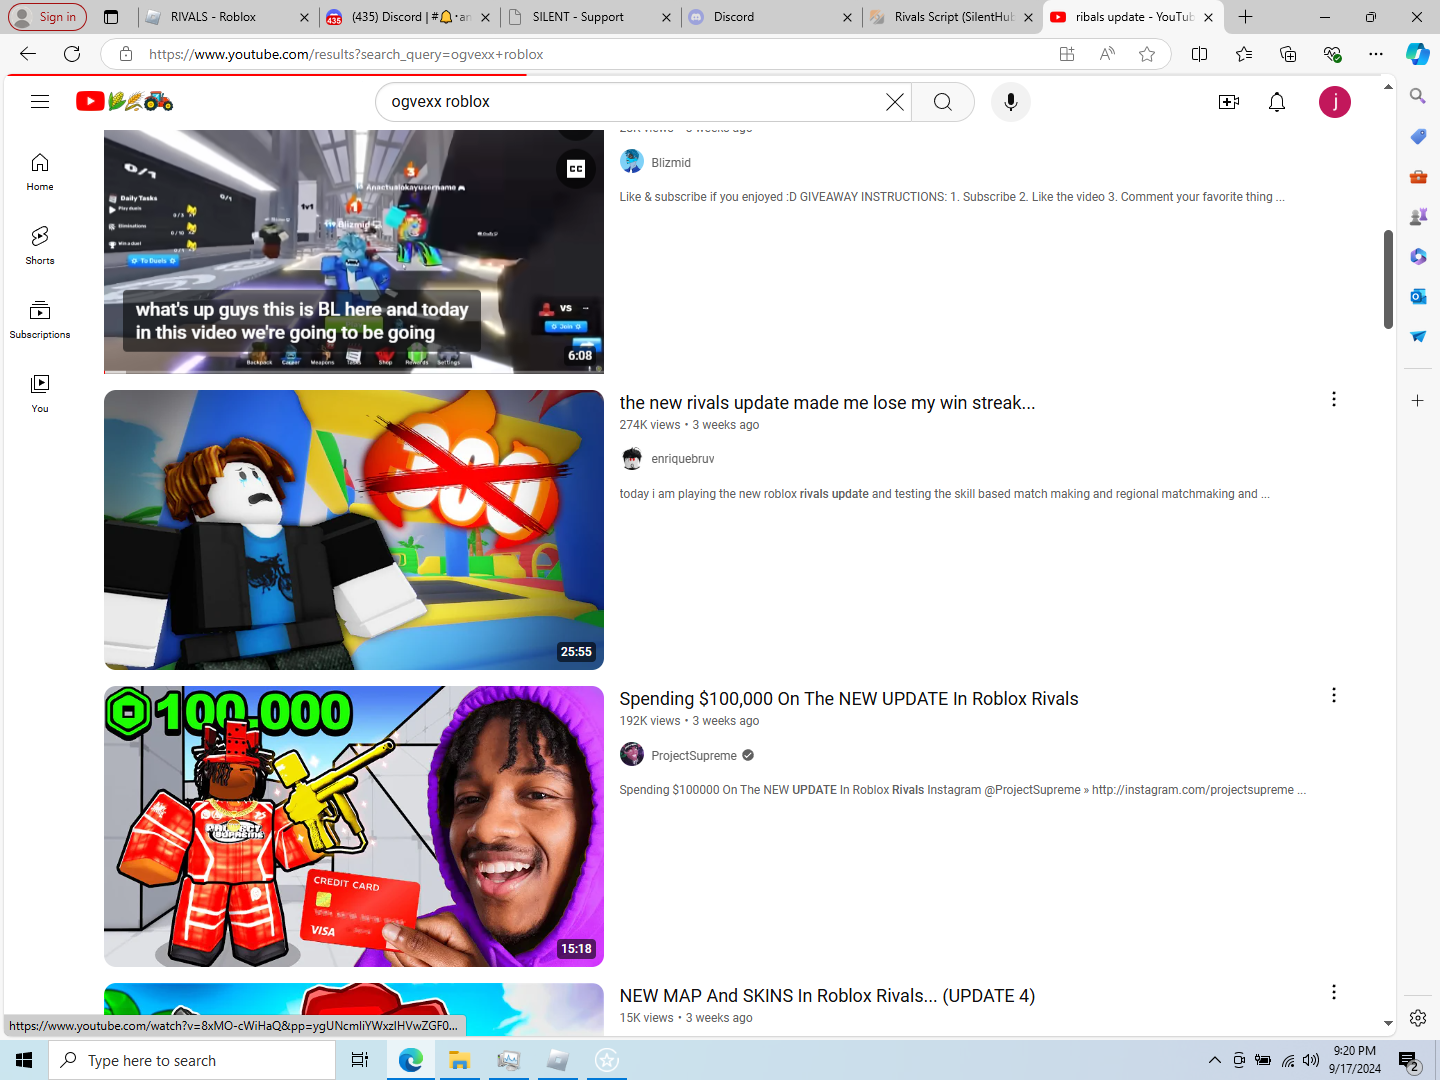Switch to the (435) Discord tab
1440x1080 pixels.
click(x=409, y=17)
